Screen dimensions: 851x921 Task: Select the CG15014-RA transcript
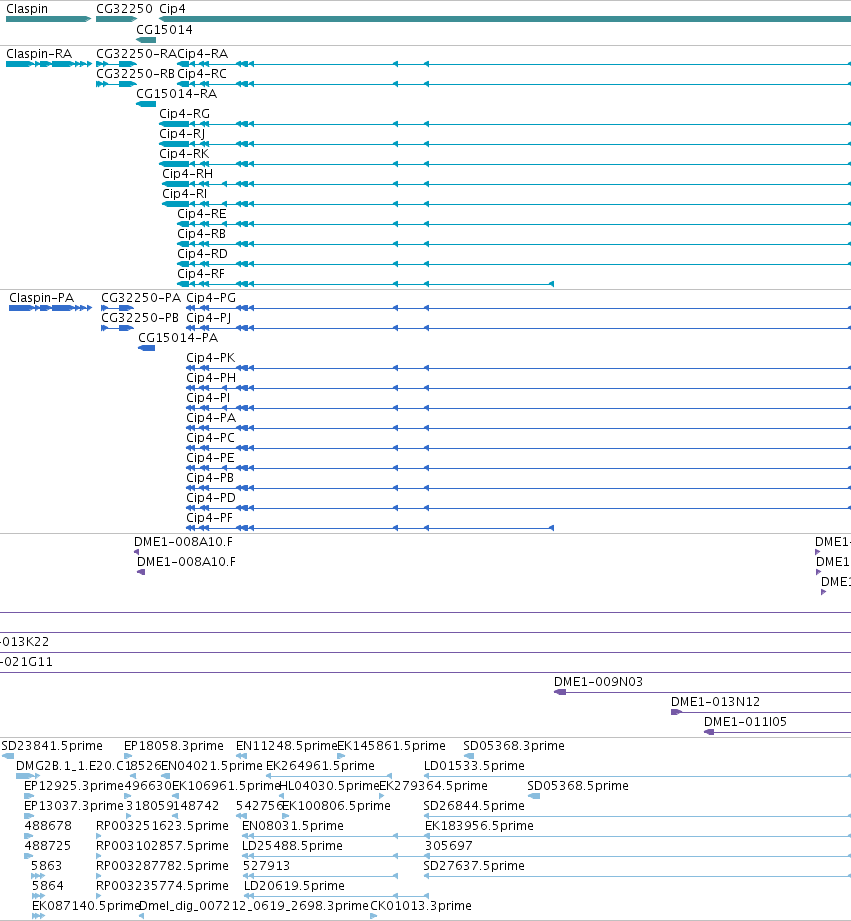[x=146, y=104]
